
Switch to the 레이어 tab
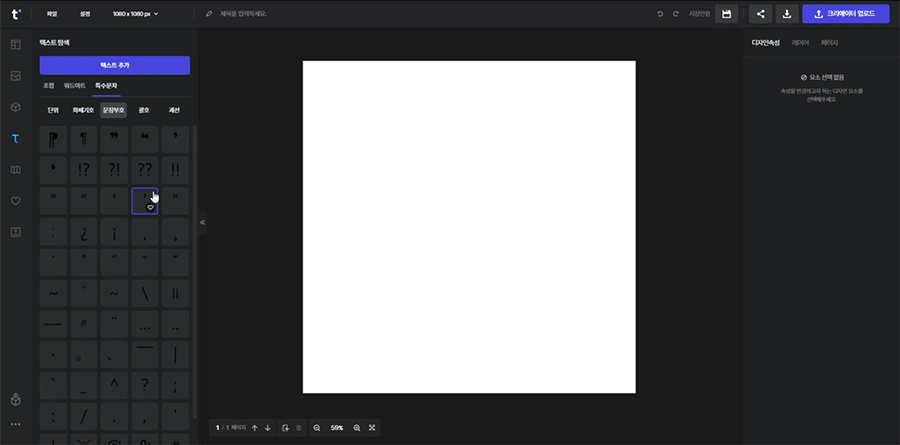800,43
